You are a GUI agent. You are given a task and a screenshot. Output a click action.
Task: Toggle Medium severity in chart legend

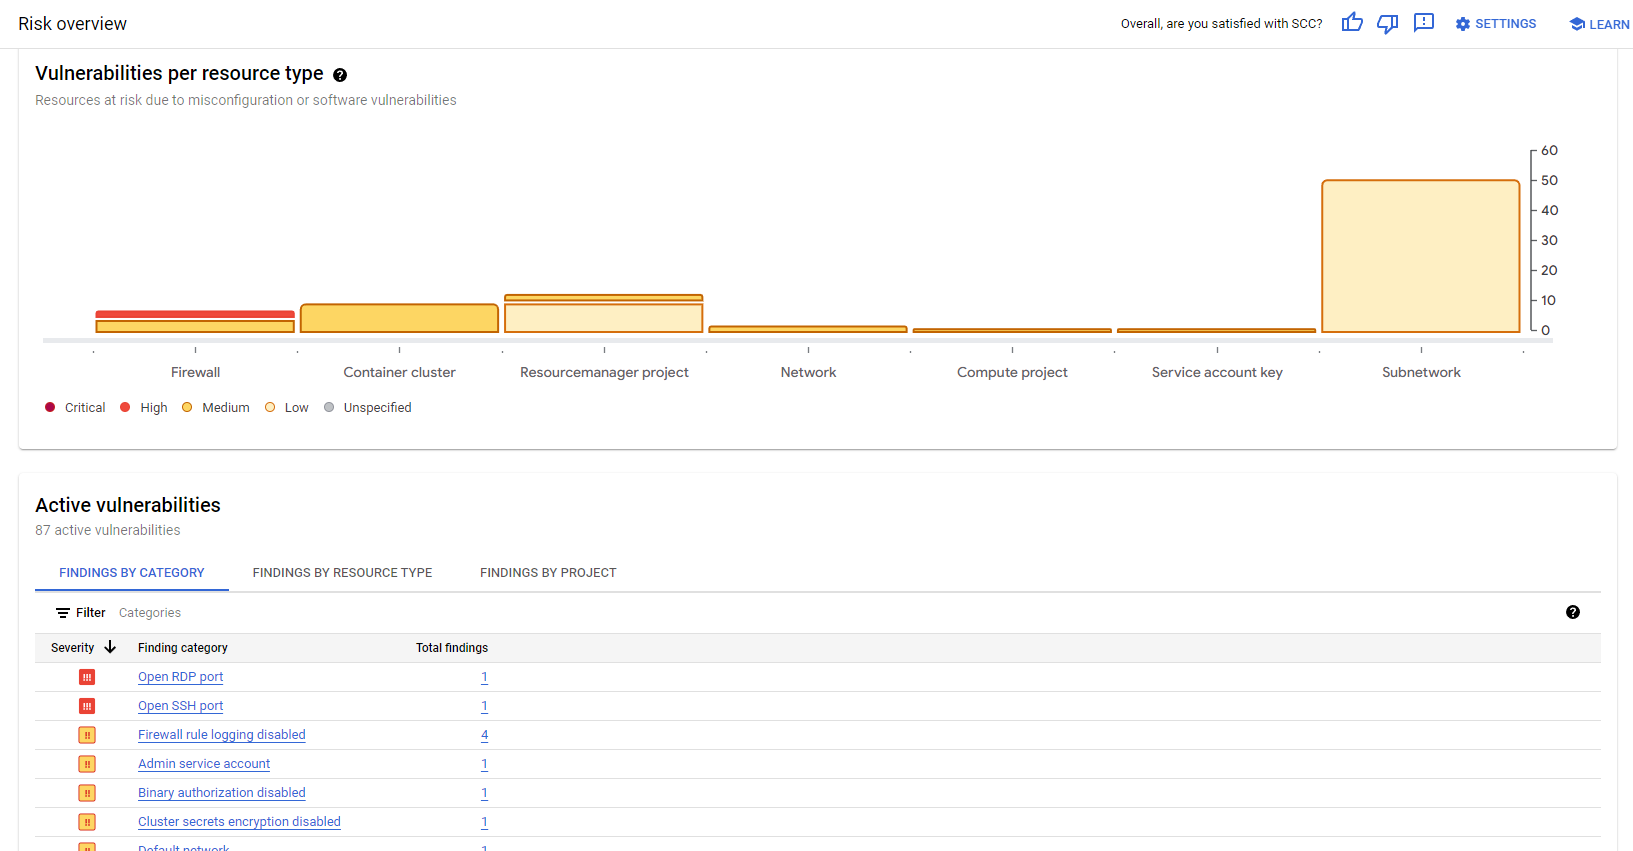[x=187, y=407]
